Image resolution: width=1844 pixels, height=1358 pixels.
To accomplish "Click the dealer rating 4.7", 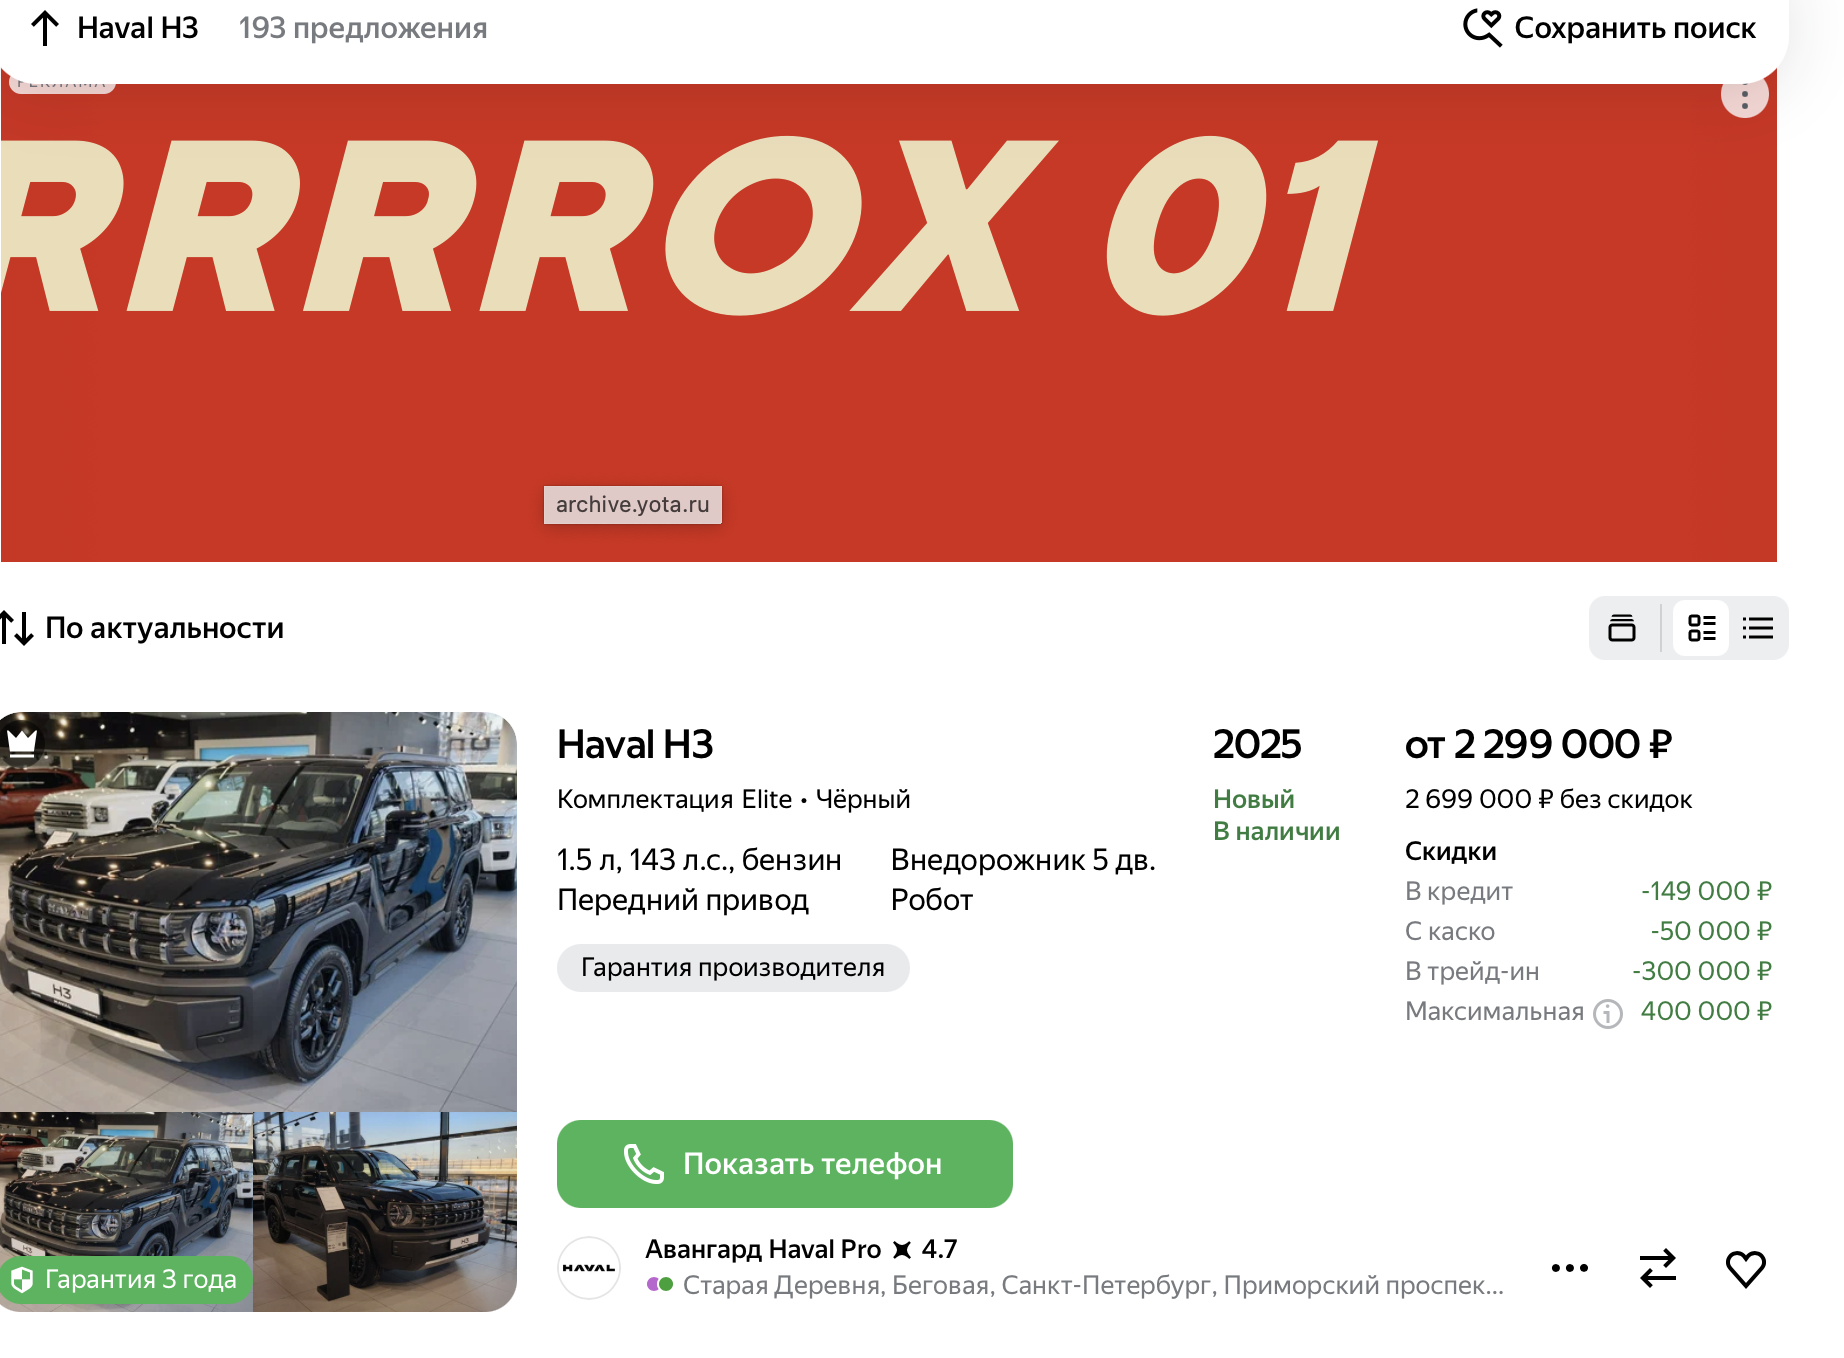I will click(939, 1249).
